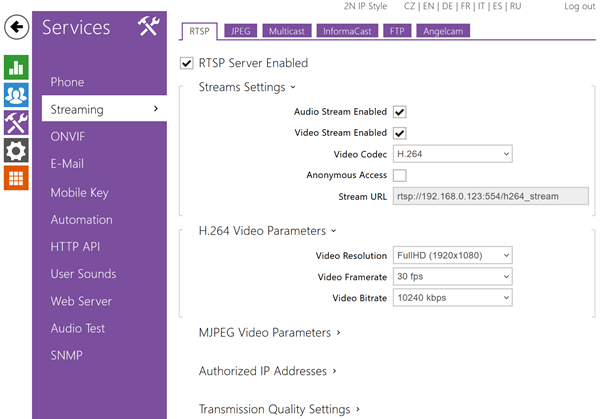Image resolution: width=605 pixels, height=419 pixels.
Task: Enable the Anonymous Access checkbox
Action: (x=400, y=176)
